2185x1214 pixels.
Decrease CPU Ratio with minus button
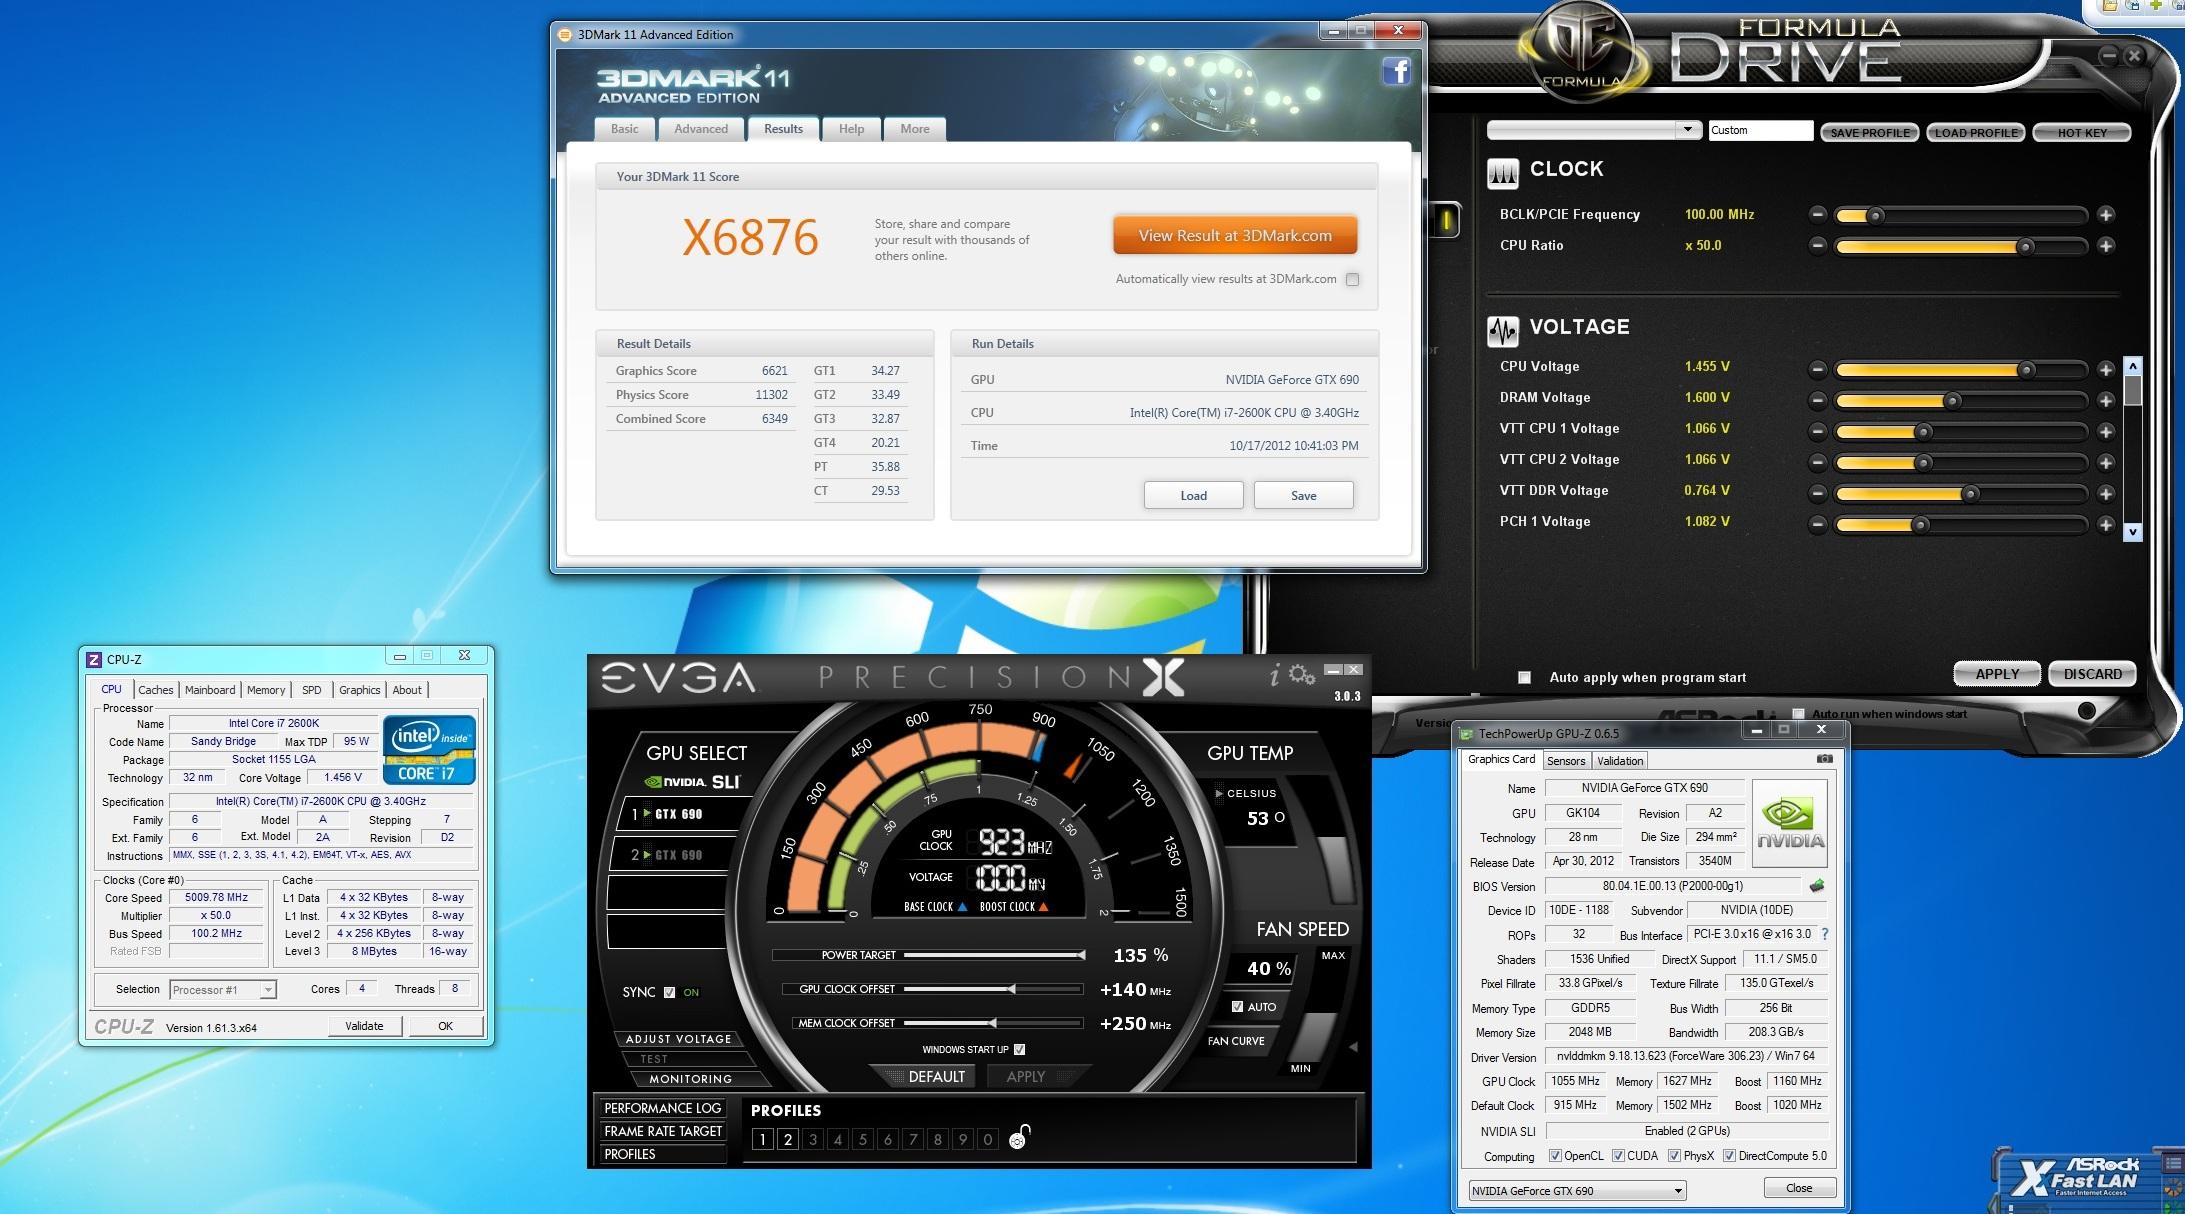coord(1818,246)
